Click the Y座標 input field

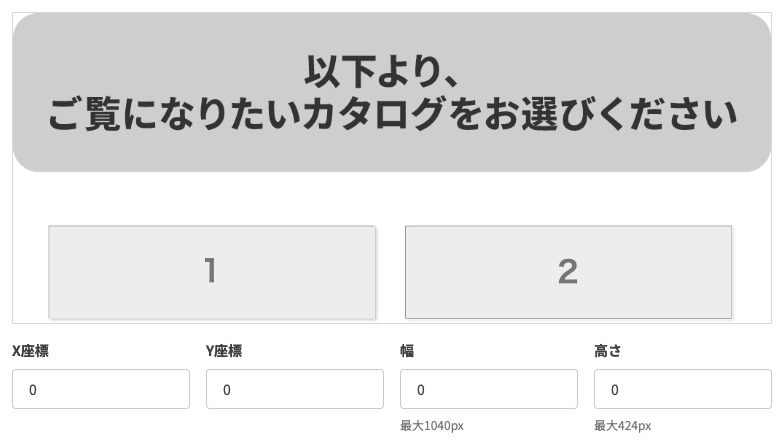pos(295,389)
